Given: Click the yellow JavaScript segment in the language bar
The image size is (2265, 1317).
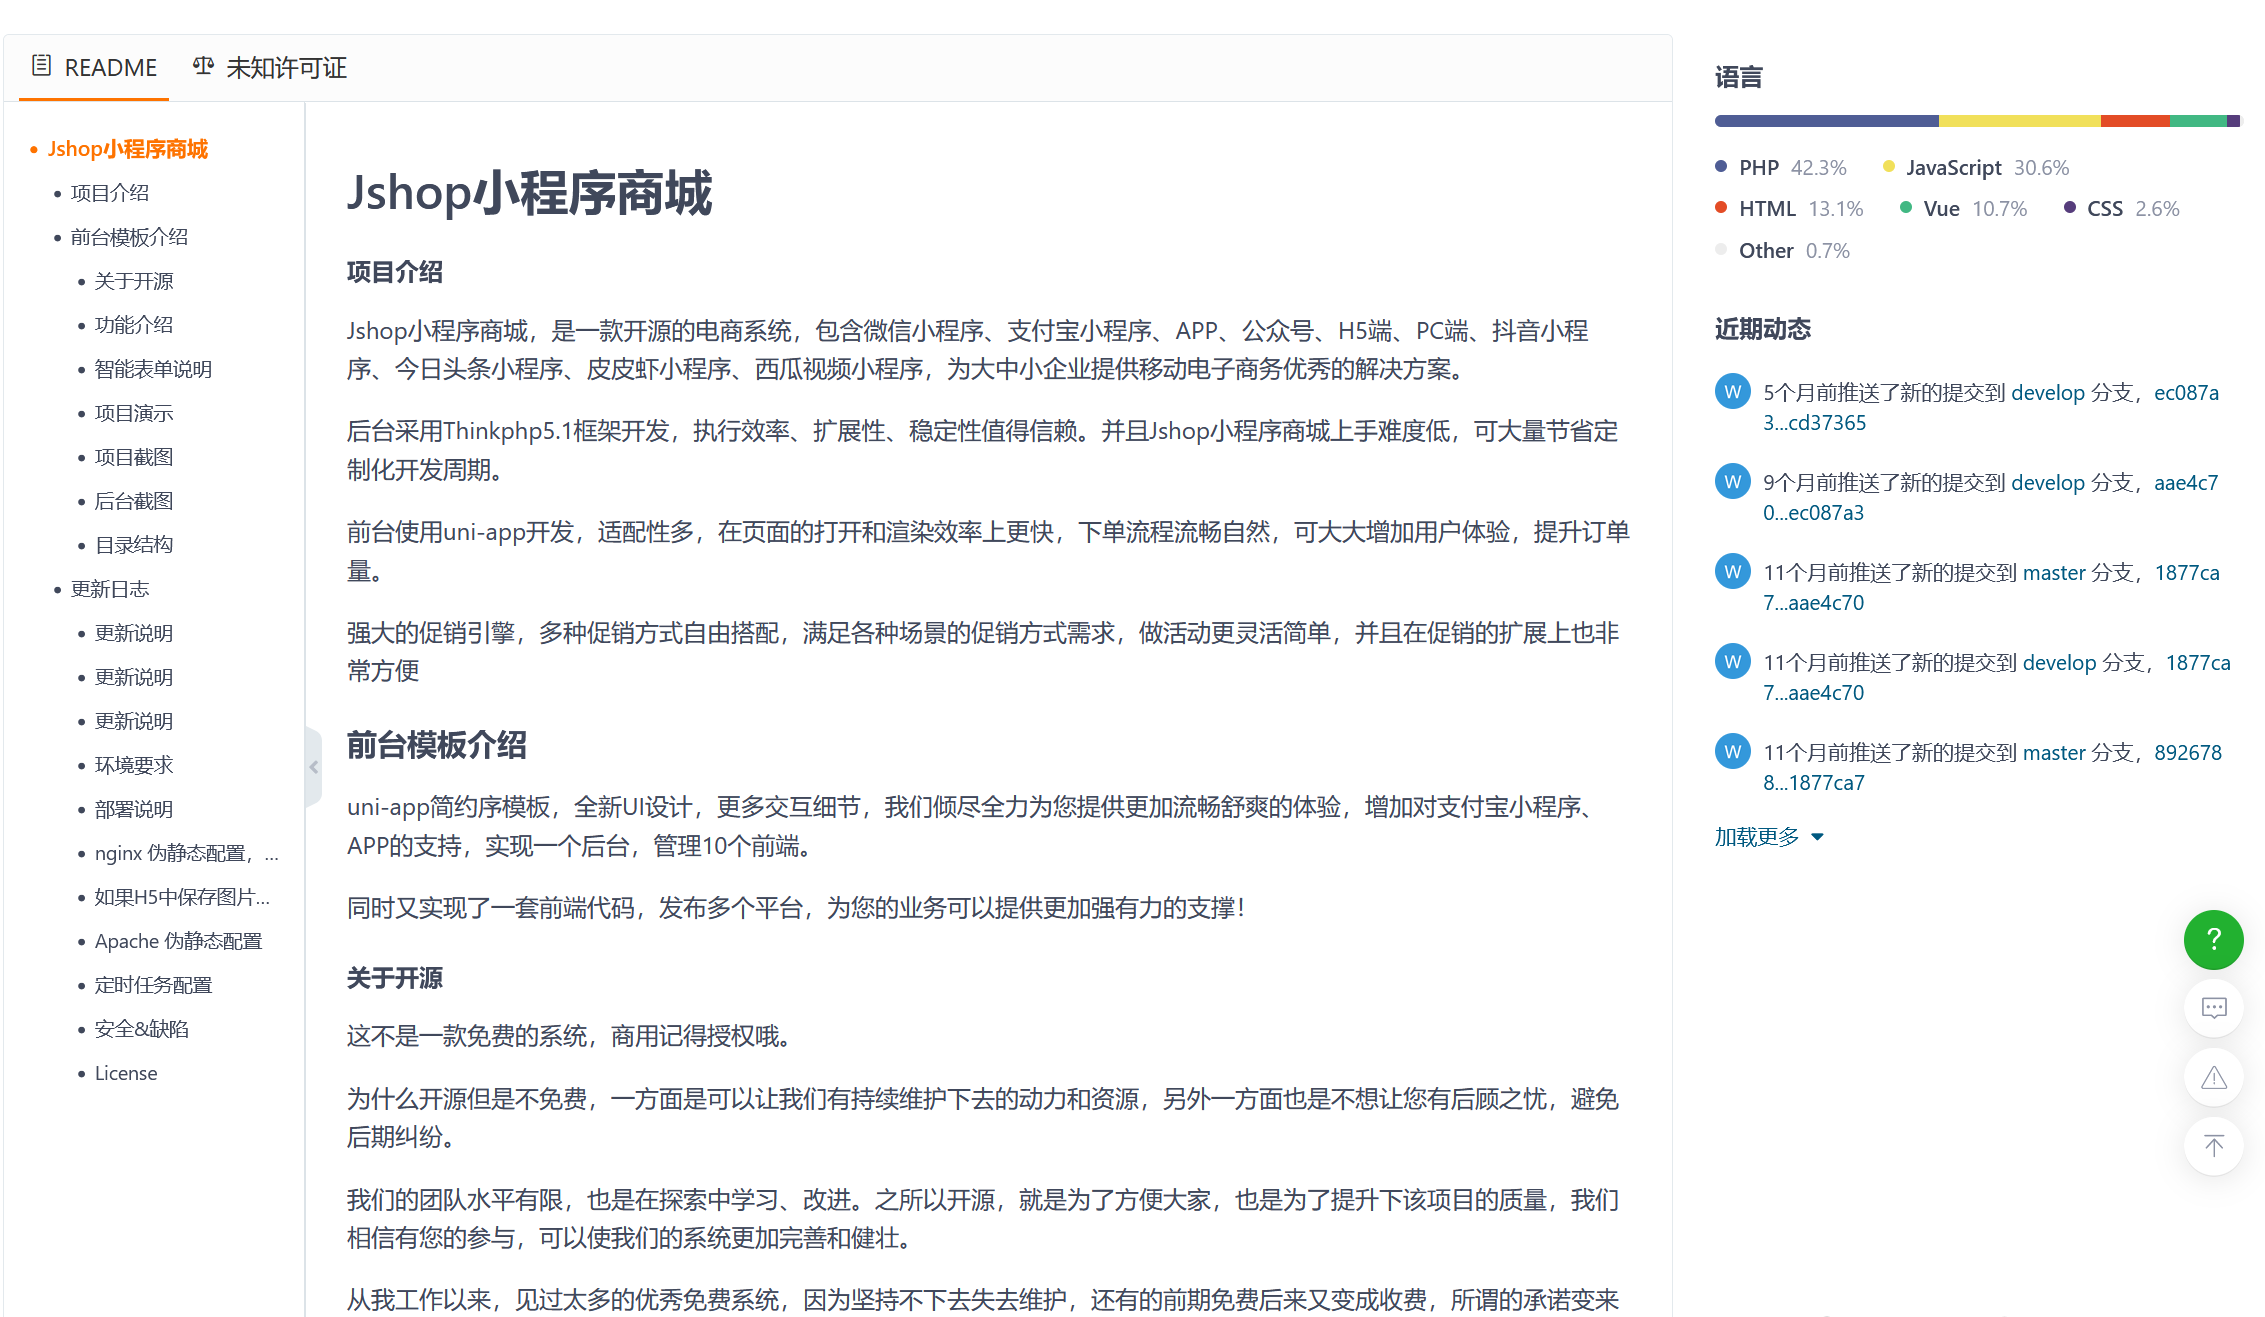Looking at the screenshot, I should click(x=2020, y=119).
